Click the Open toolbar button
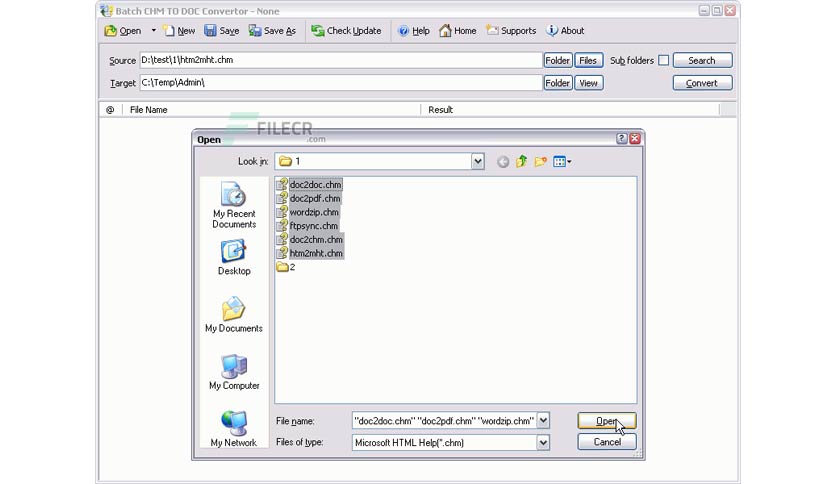This screenshot has width=836, height=484. pyautogui.click(x=123, y=31)
